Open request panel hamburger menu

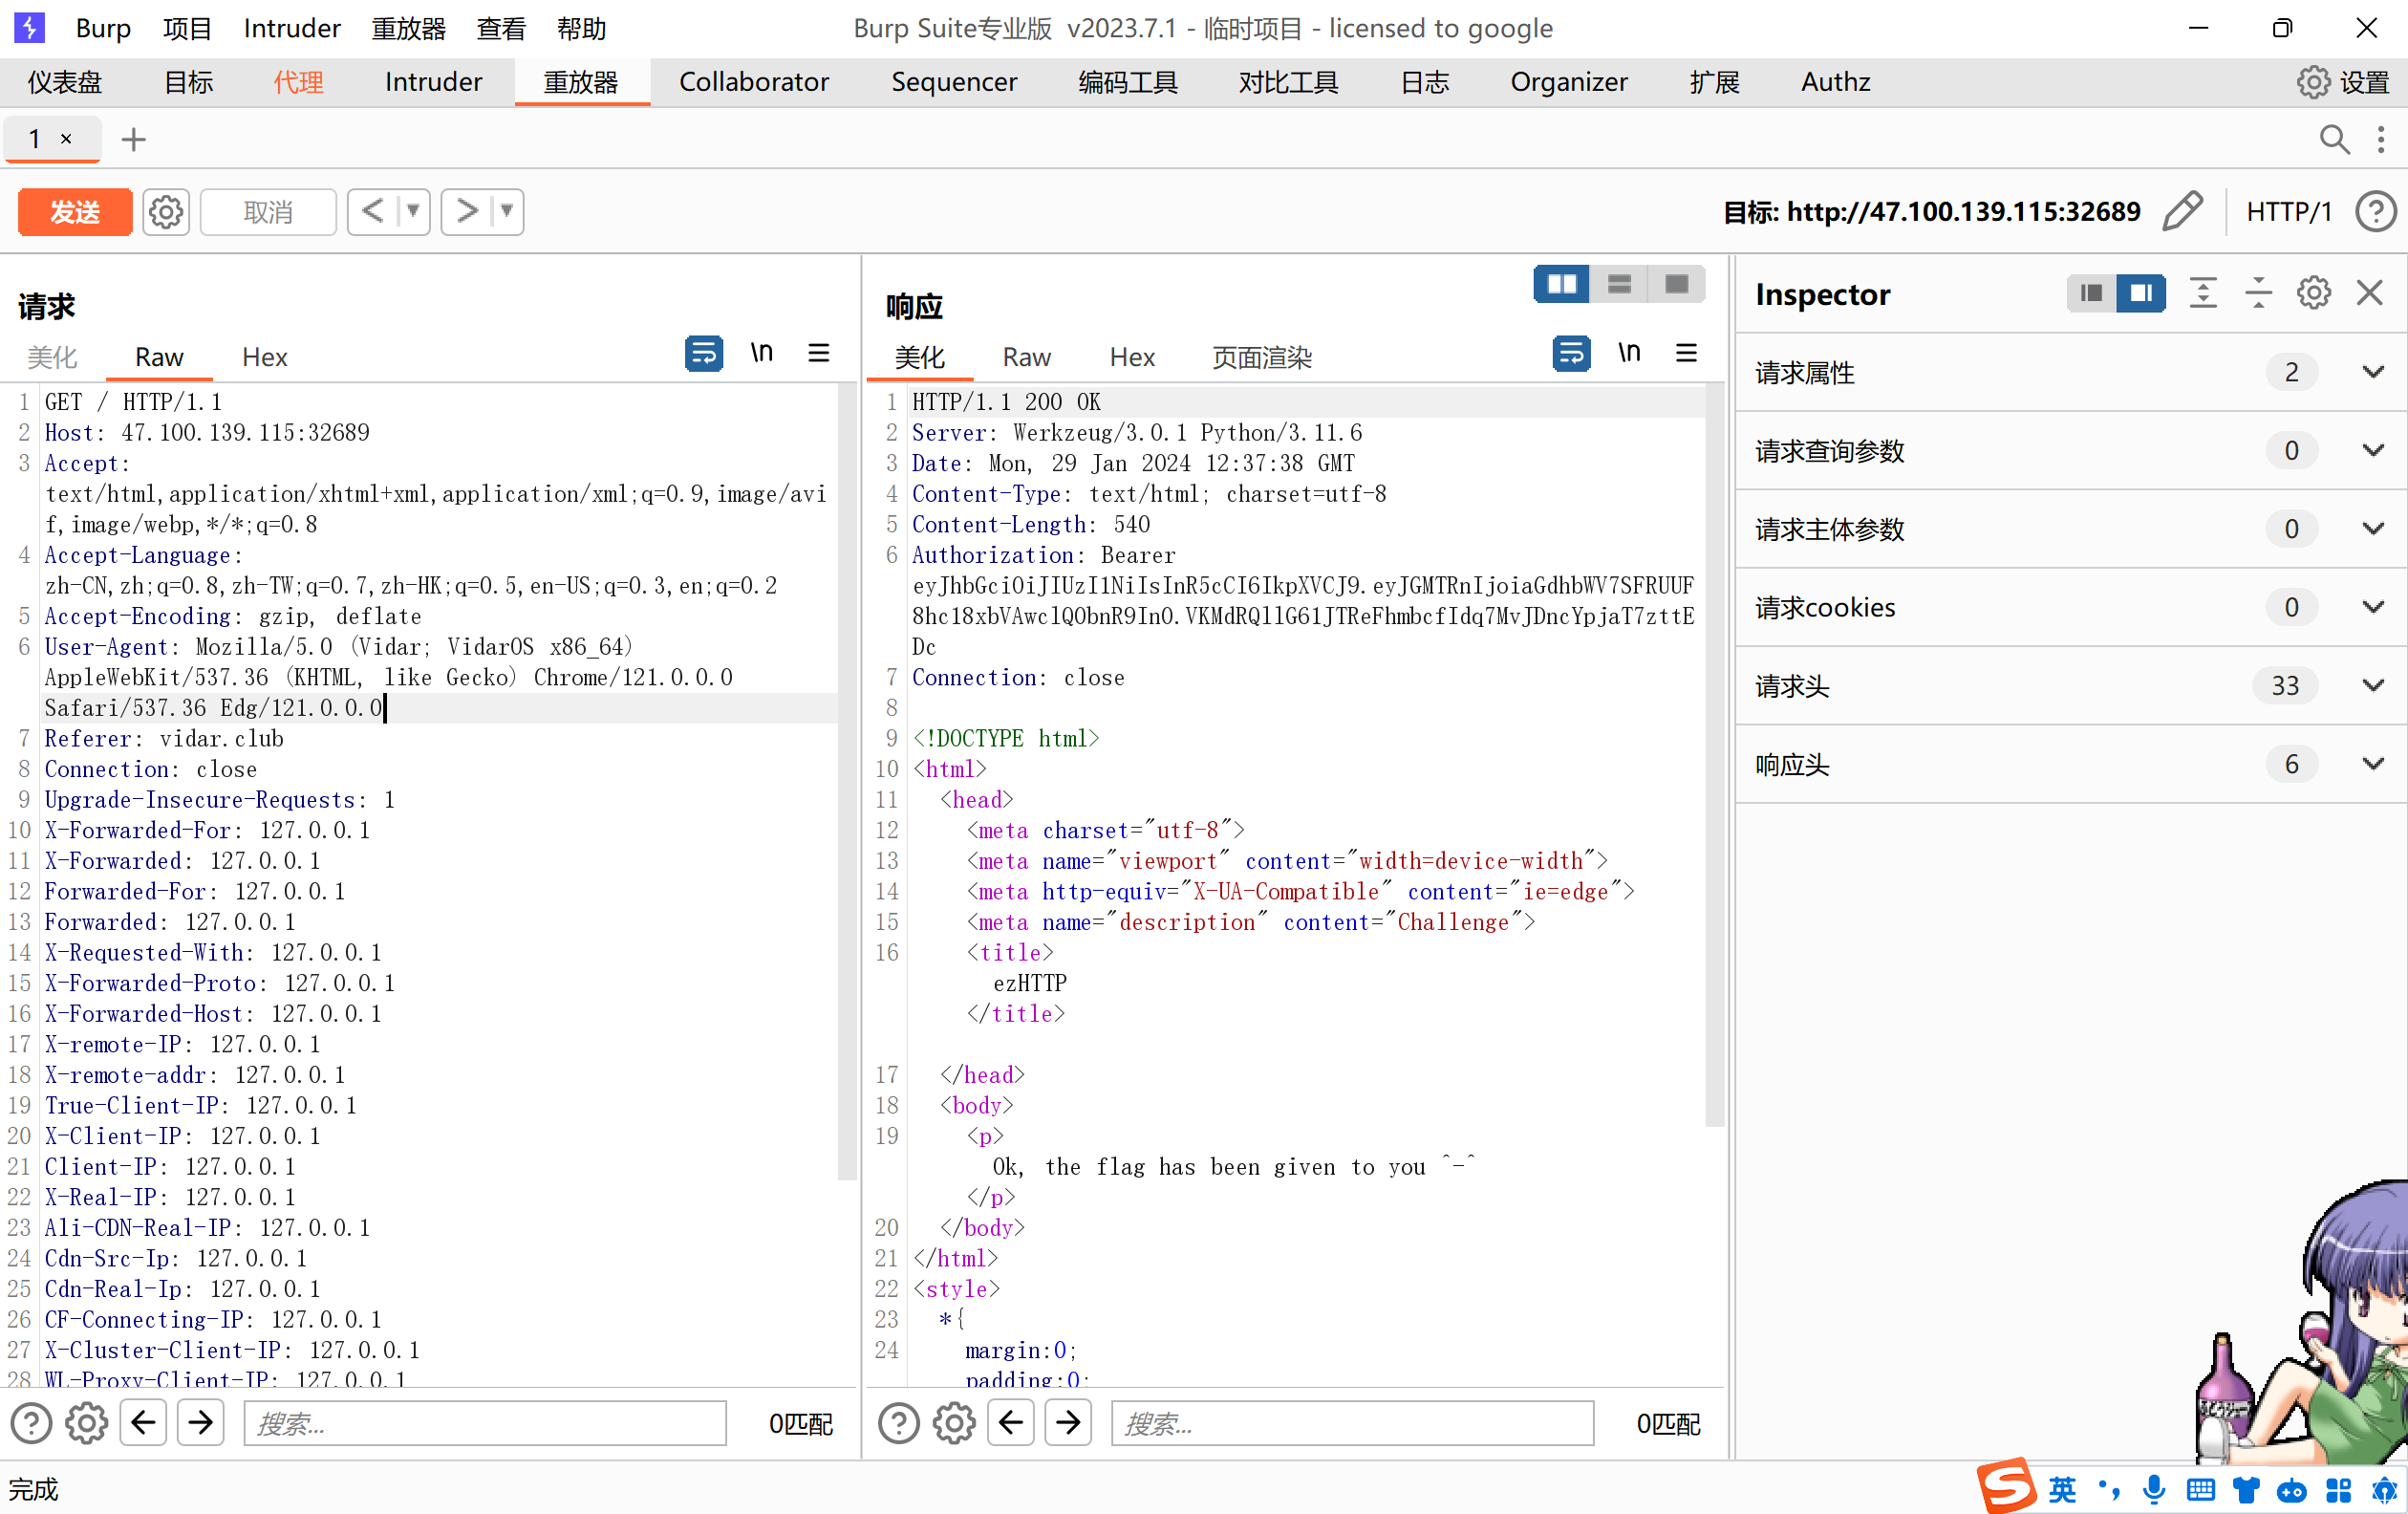pyautogui.click(x=818, y=353)
